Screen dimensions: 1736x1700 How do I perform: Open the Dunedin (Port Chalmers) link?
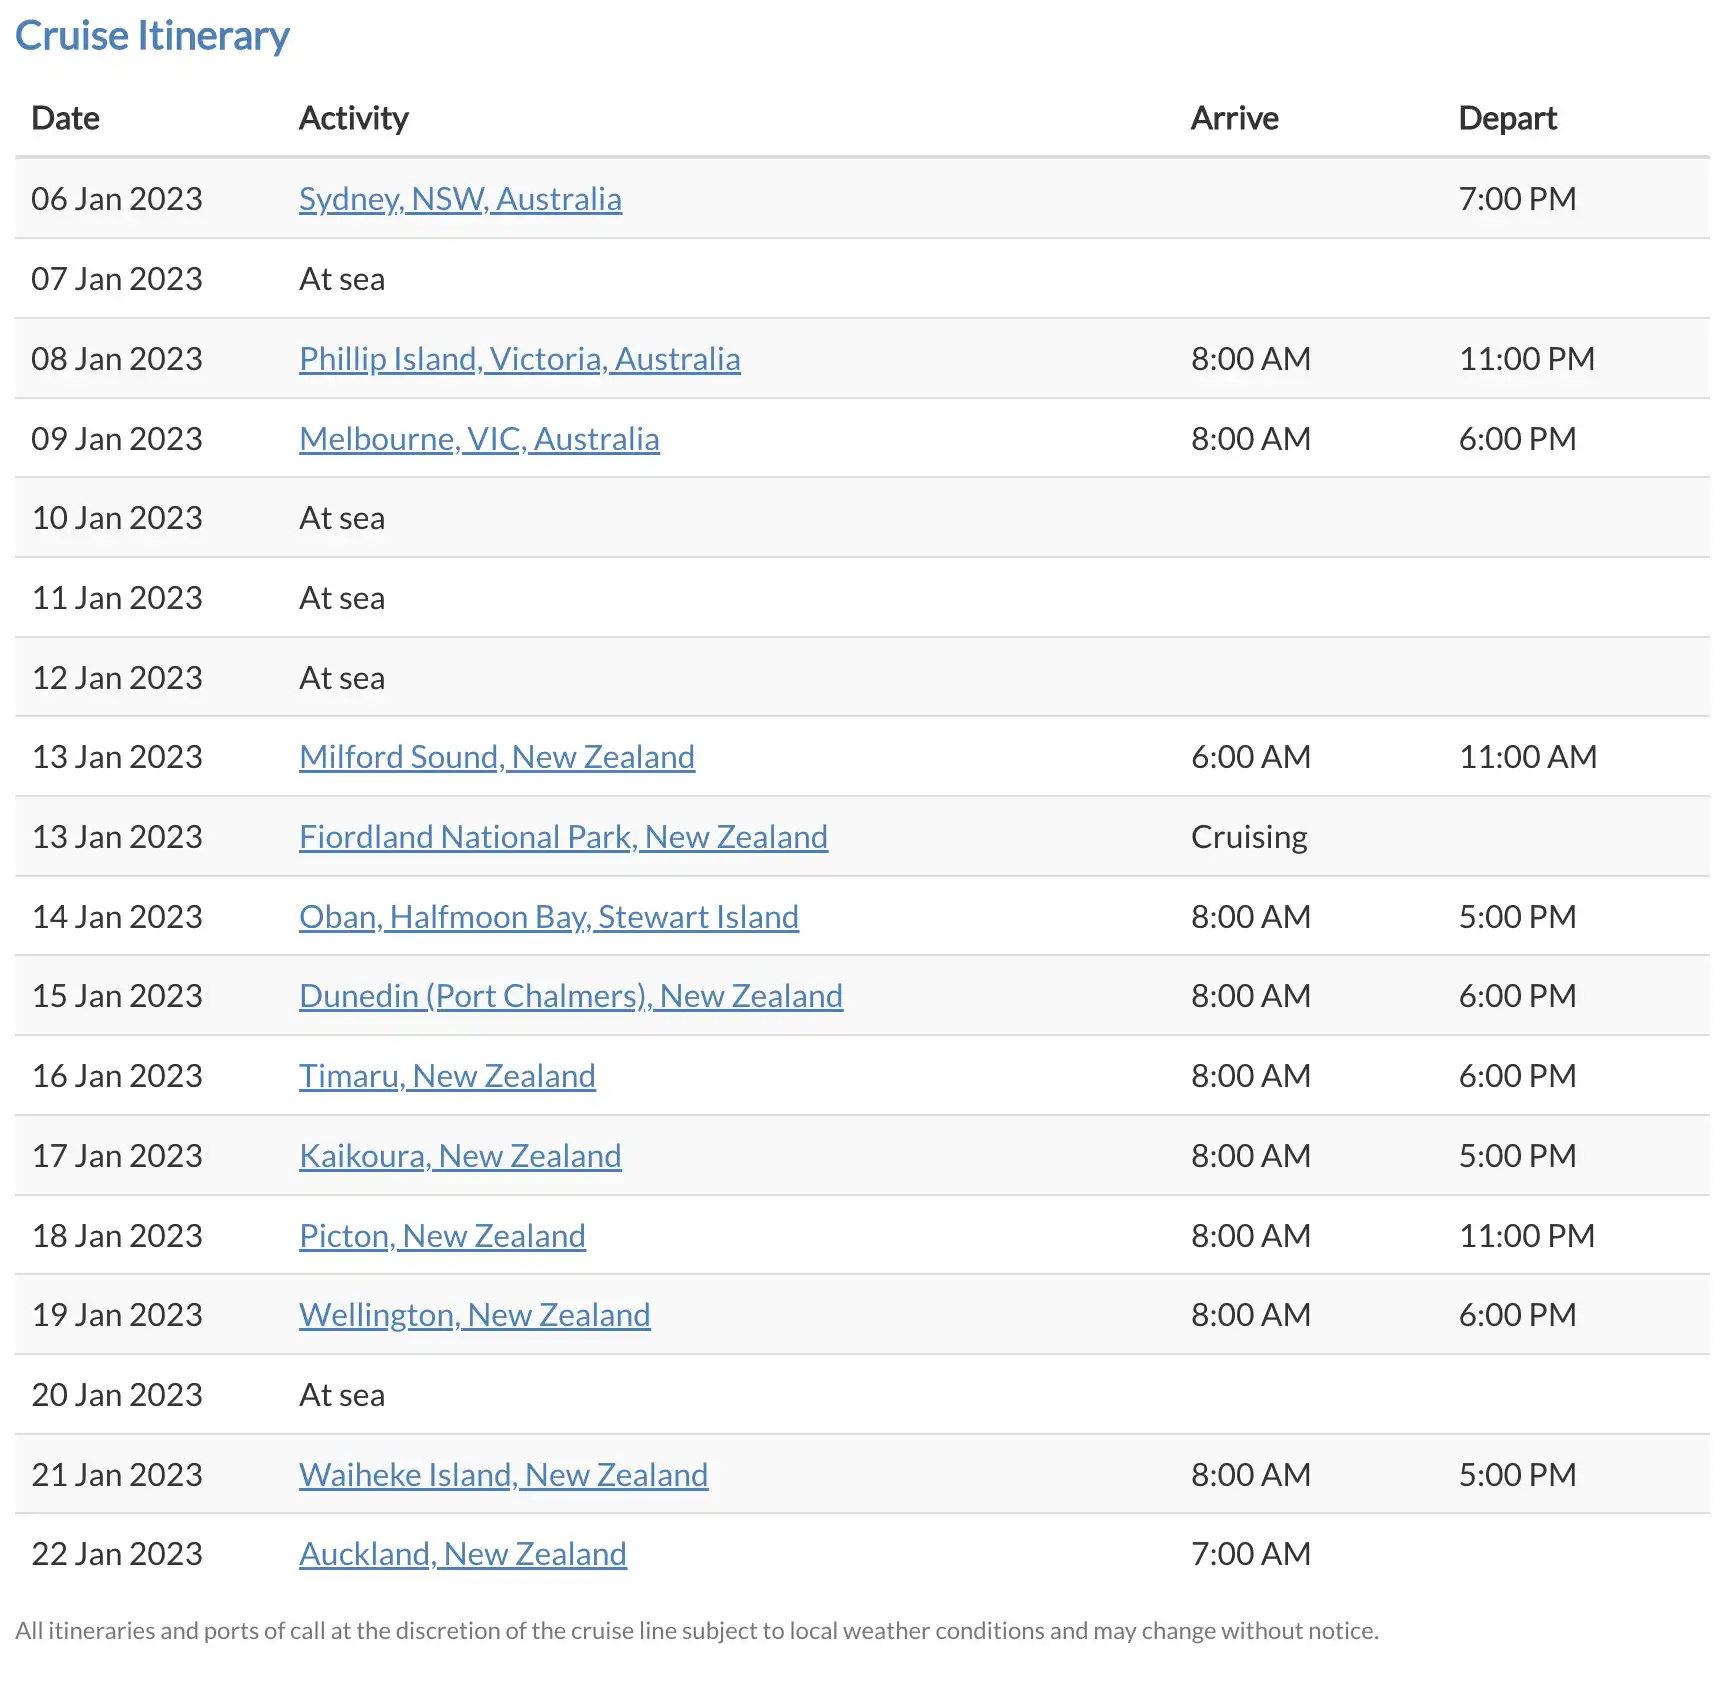[570, 996]
